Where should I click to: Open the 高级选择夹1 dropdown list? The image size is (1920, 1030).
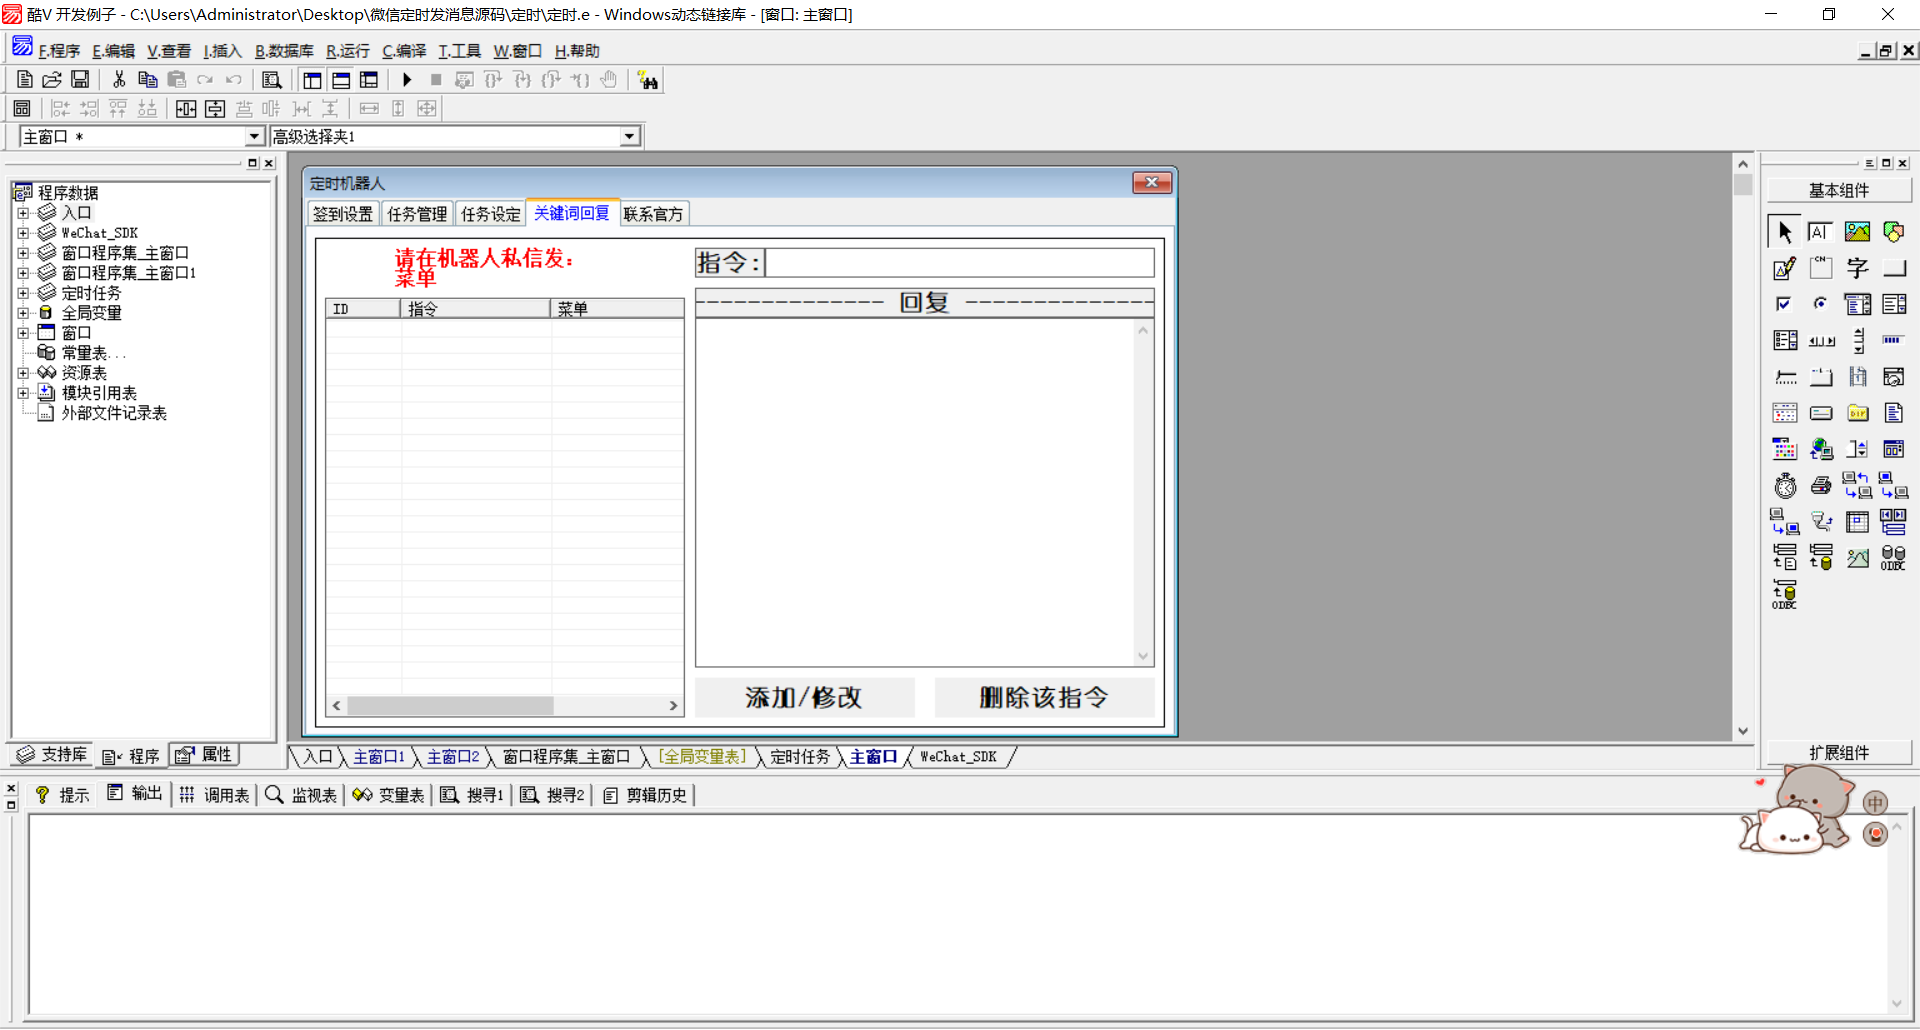629,137
